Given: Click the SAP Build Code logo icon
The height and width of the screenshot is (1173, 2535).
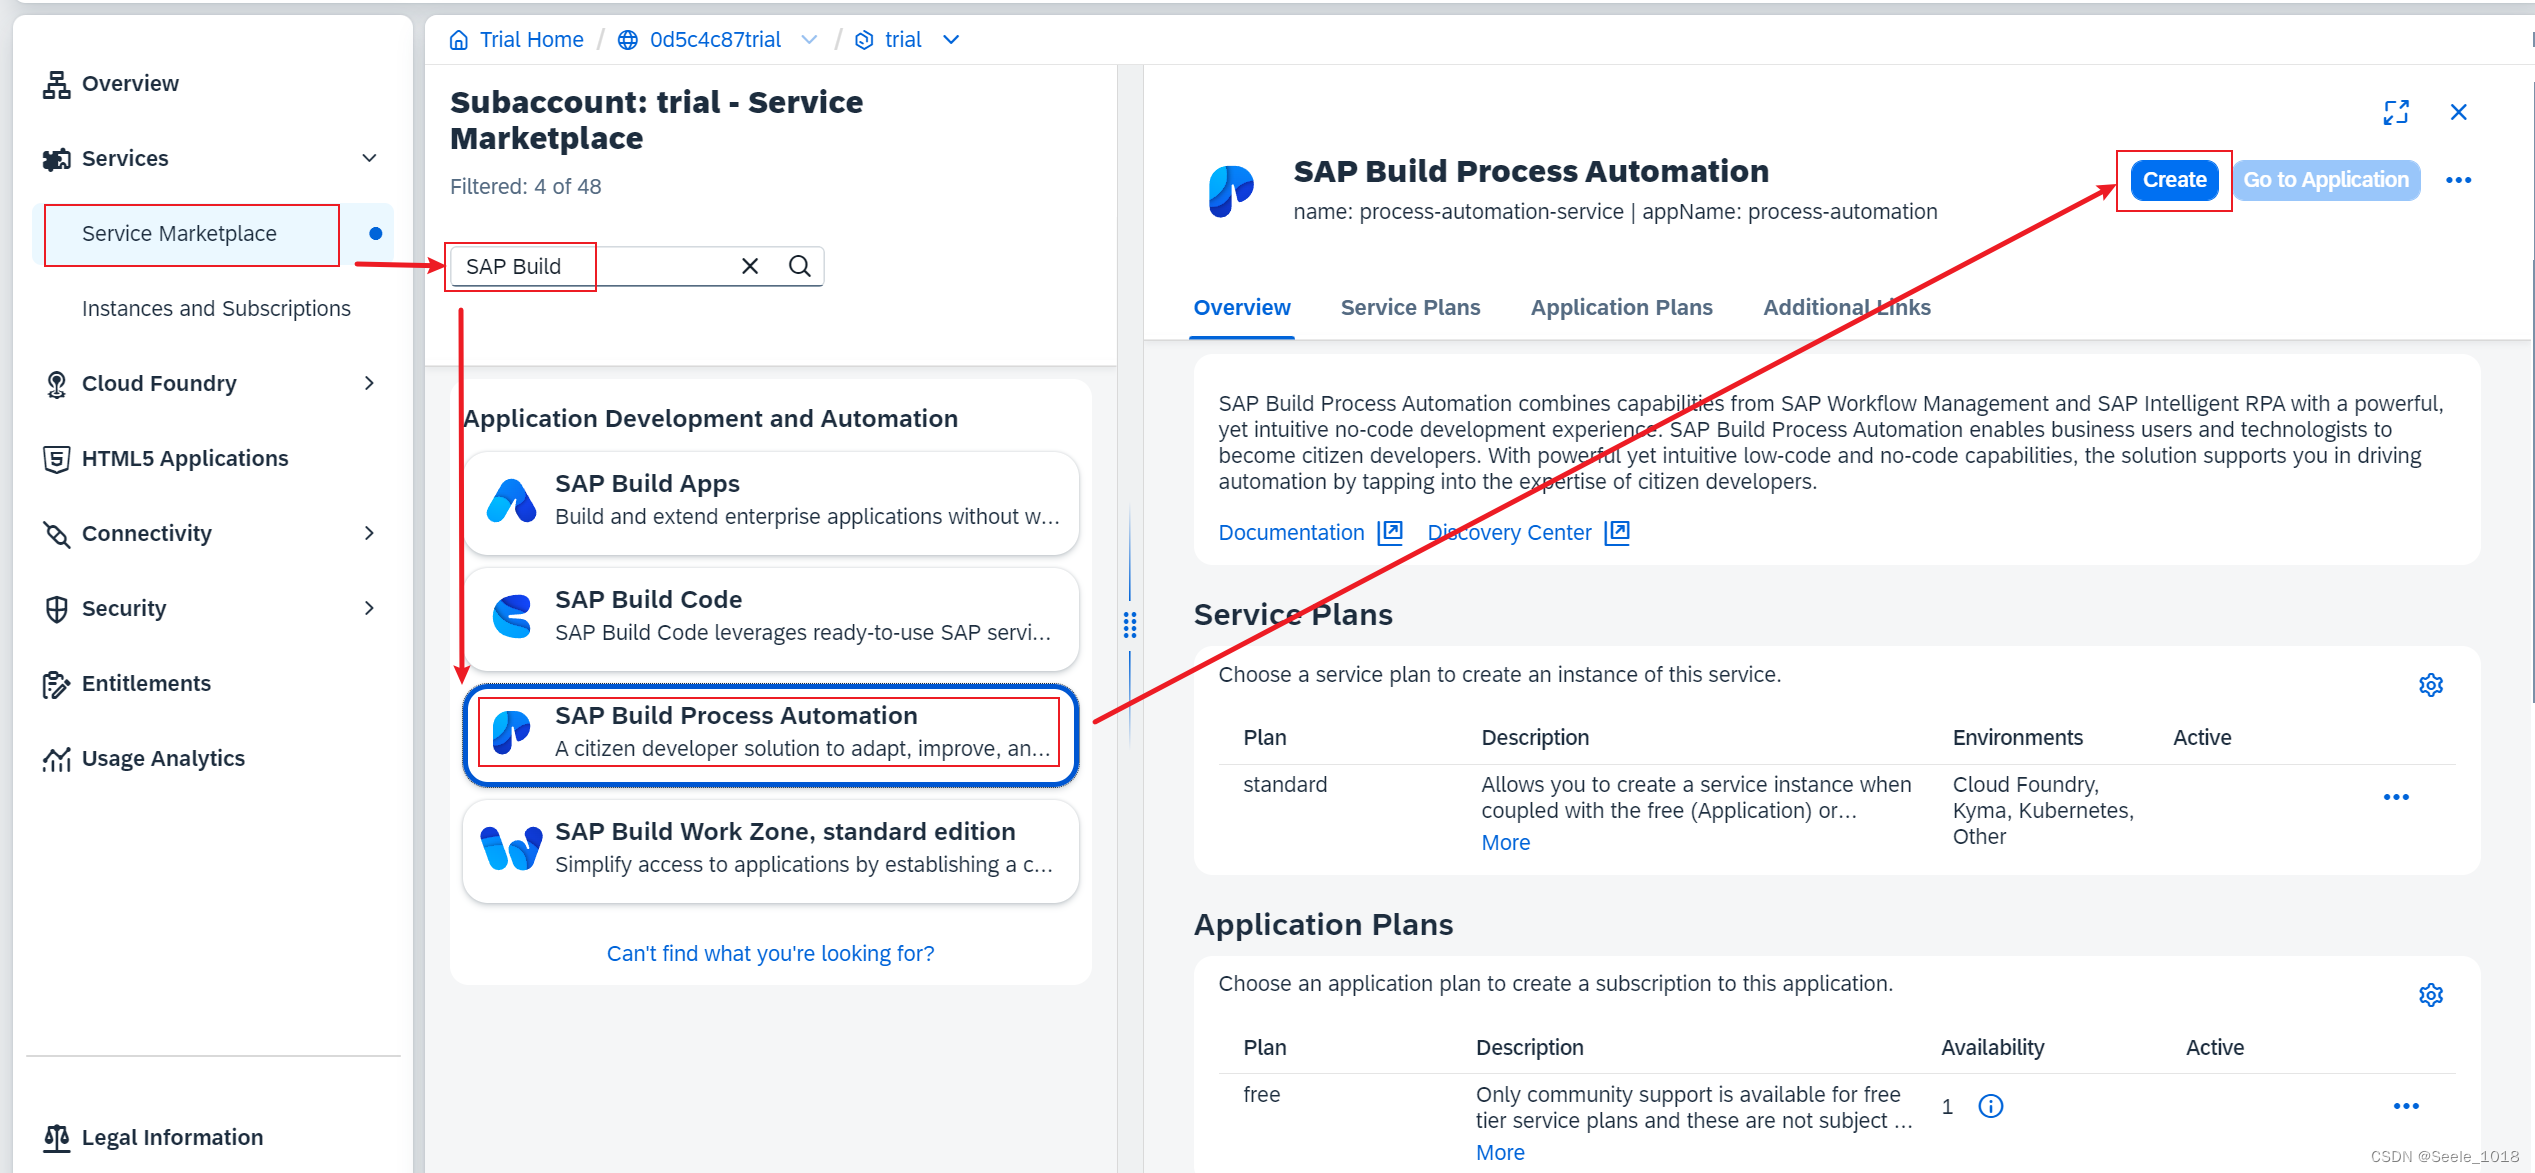Looking at the screenshot, I should [x=511, y=617].
